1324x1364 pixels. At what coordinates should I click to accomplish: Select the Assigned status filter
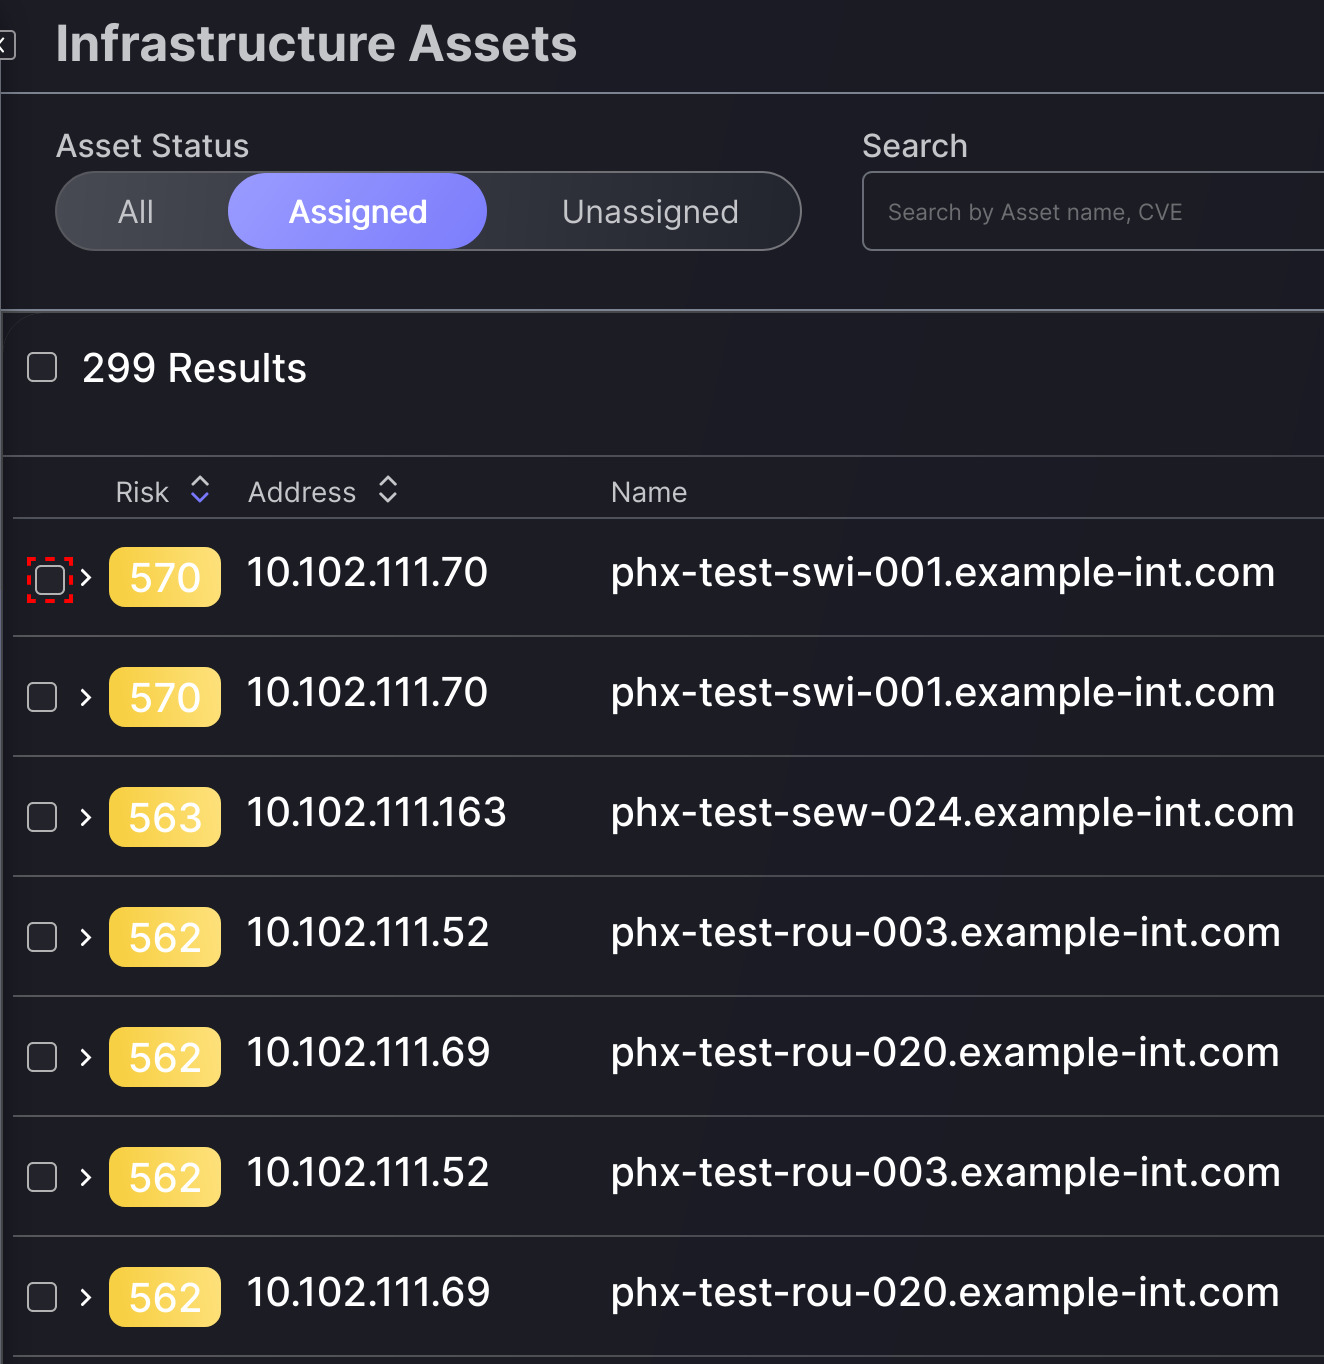point(358,212)
